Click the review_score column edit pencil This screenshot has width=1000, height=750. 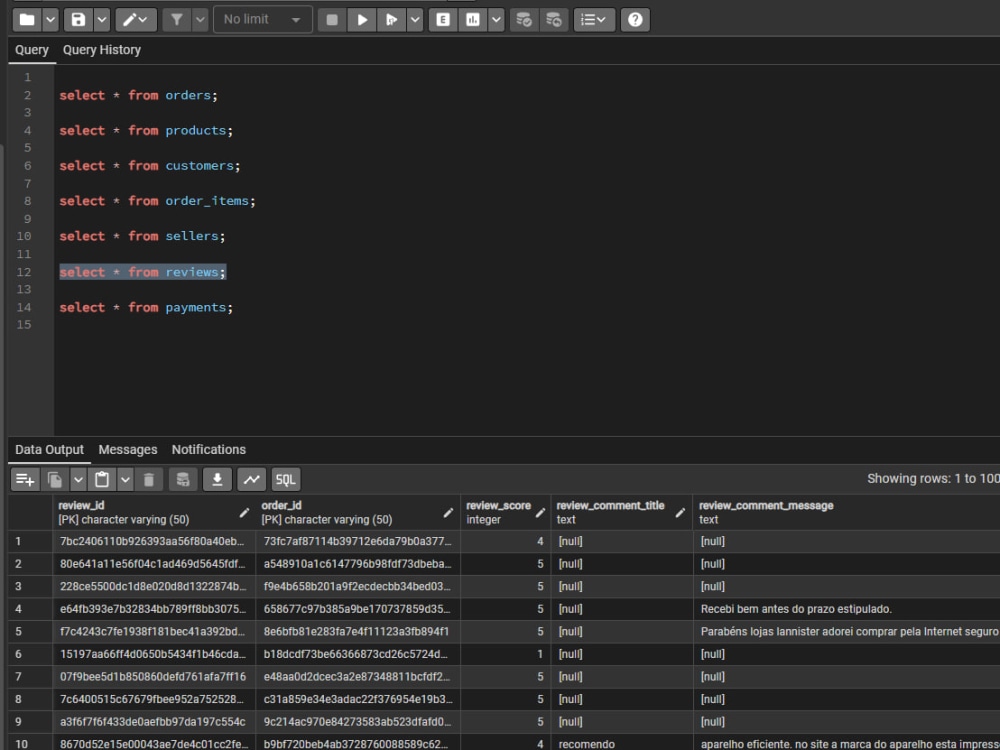[540, 513]
